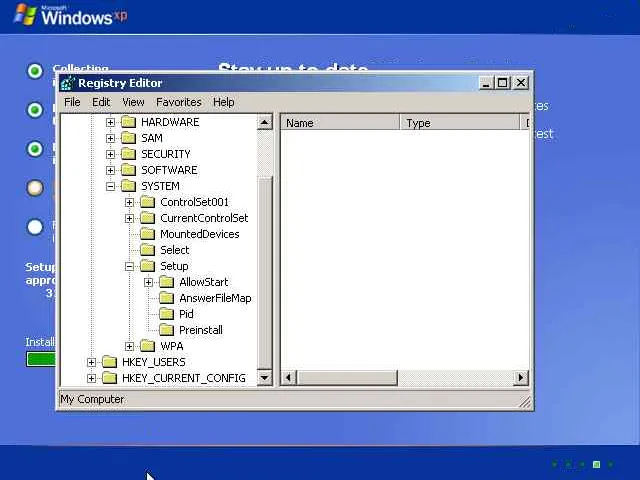640x480 pixels.
Task: Click the SAM folder icon
Action: pyautogui.click(x=129, y=138)
